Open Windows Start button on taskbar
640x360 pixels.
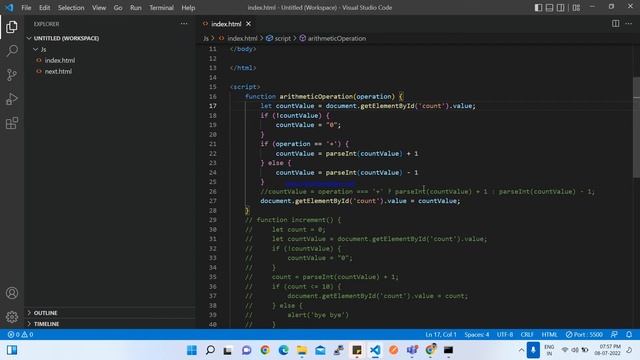191,350
